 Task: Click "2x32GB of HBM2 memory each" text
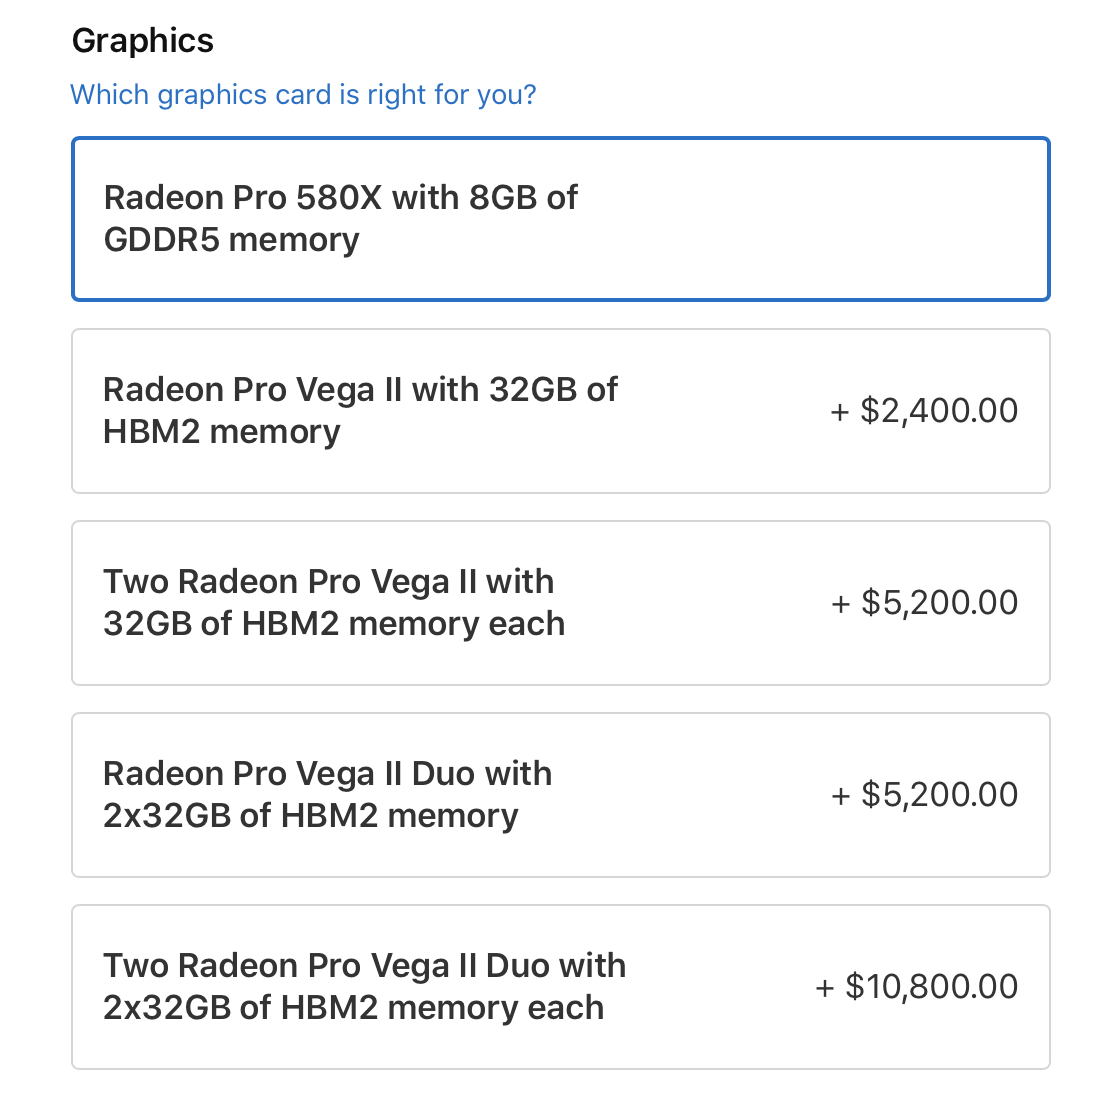point(353,1008)
